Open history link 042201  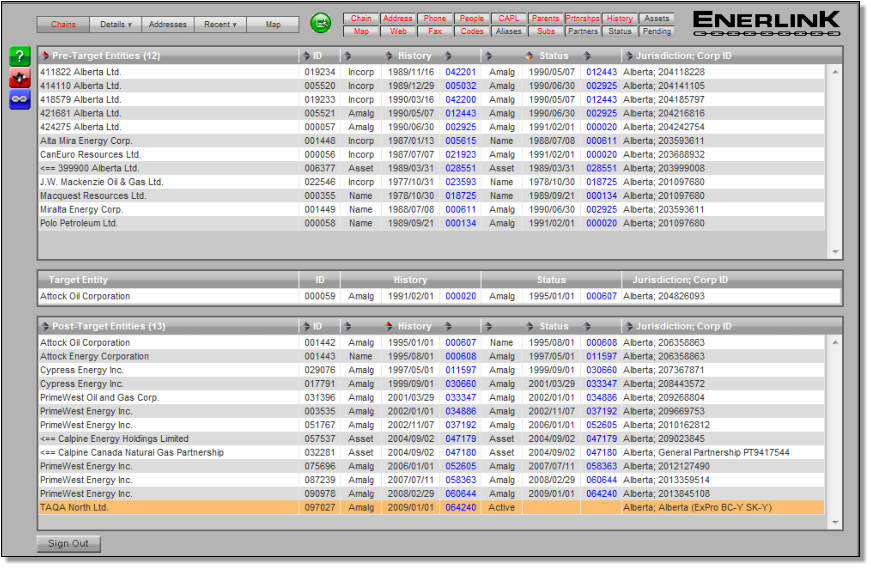coord(460,72)
